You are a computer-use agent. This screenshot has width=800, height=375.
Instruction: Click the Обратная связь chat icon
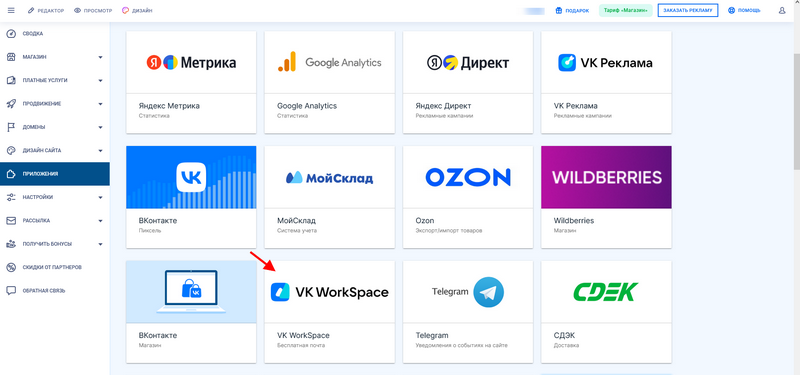point(11,291)
